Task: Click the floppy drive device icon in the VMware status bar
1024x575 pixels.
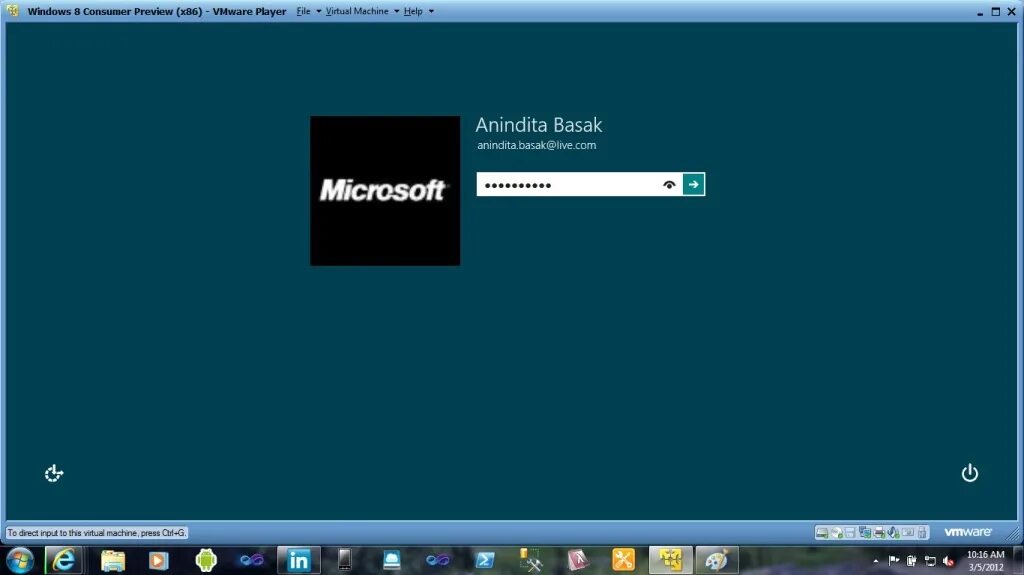Action: pyautogui.click(x=850, y=533)
